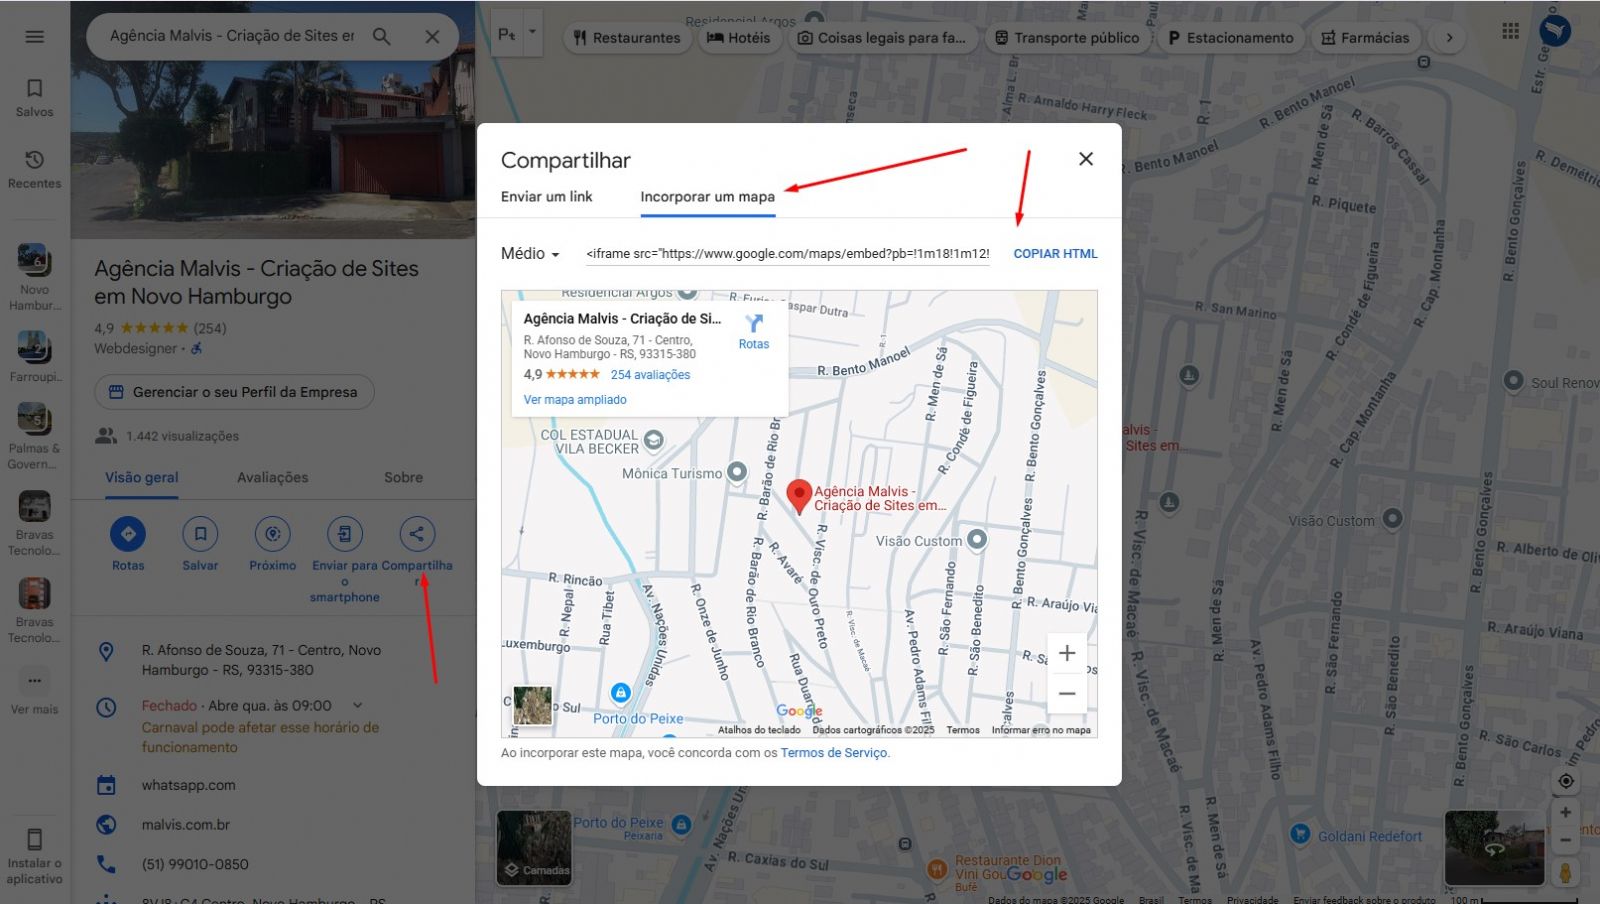This screenshot has width=1600, height=904.
Task: Switch to Visão geral tab
Action: tap(142, 478)
